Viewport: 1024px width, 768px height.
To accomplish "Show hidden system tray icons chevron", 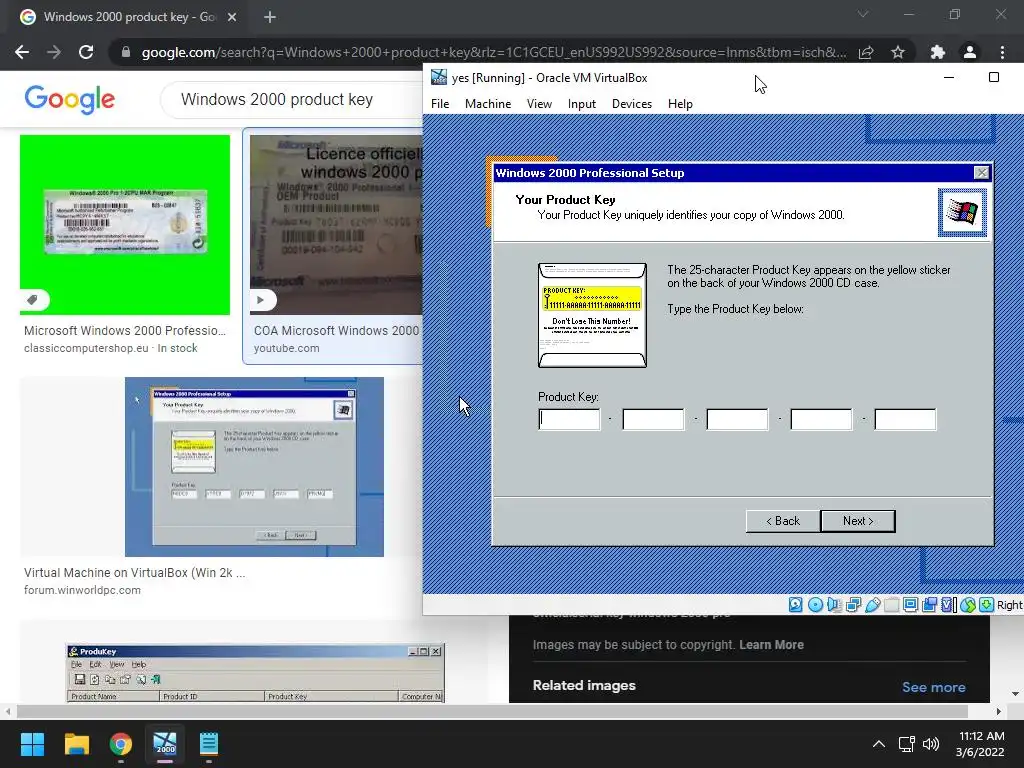I will pyautogui.click(x=879, y=744).
